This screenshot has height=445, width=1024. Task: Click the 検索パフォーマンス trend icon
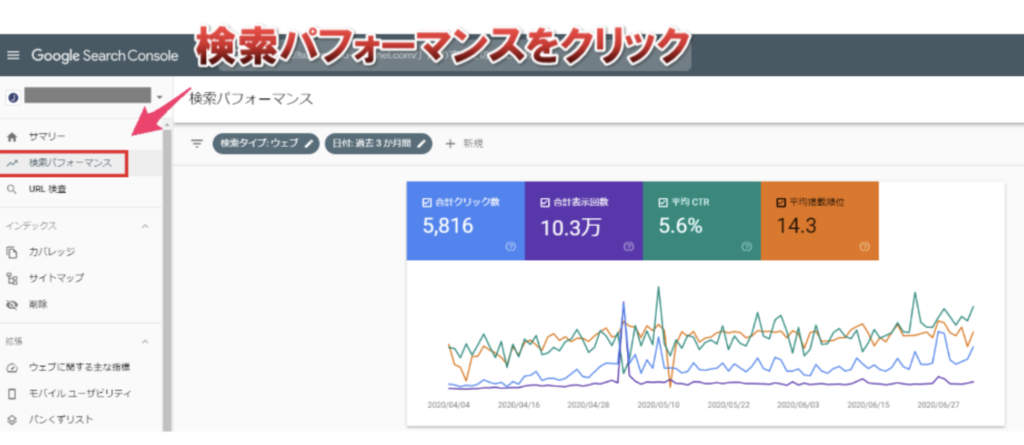pyautogui.click(x=12, y=163)
